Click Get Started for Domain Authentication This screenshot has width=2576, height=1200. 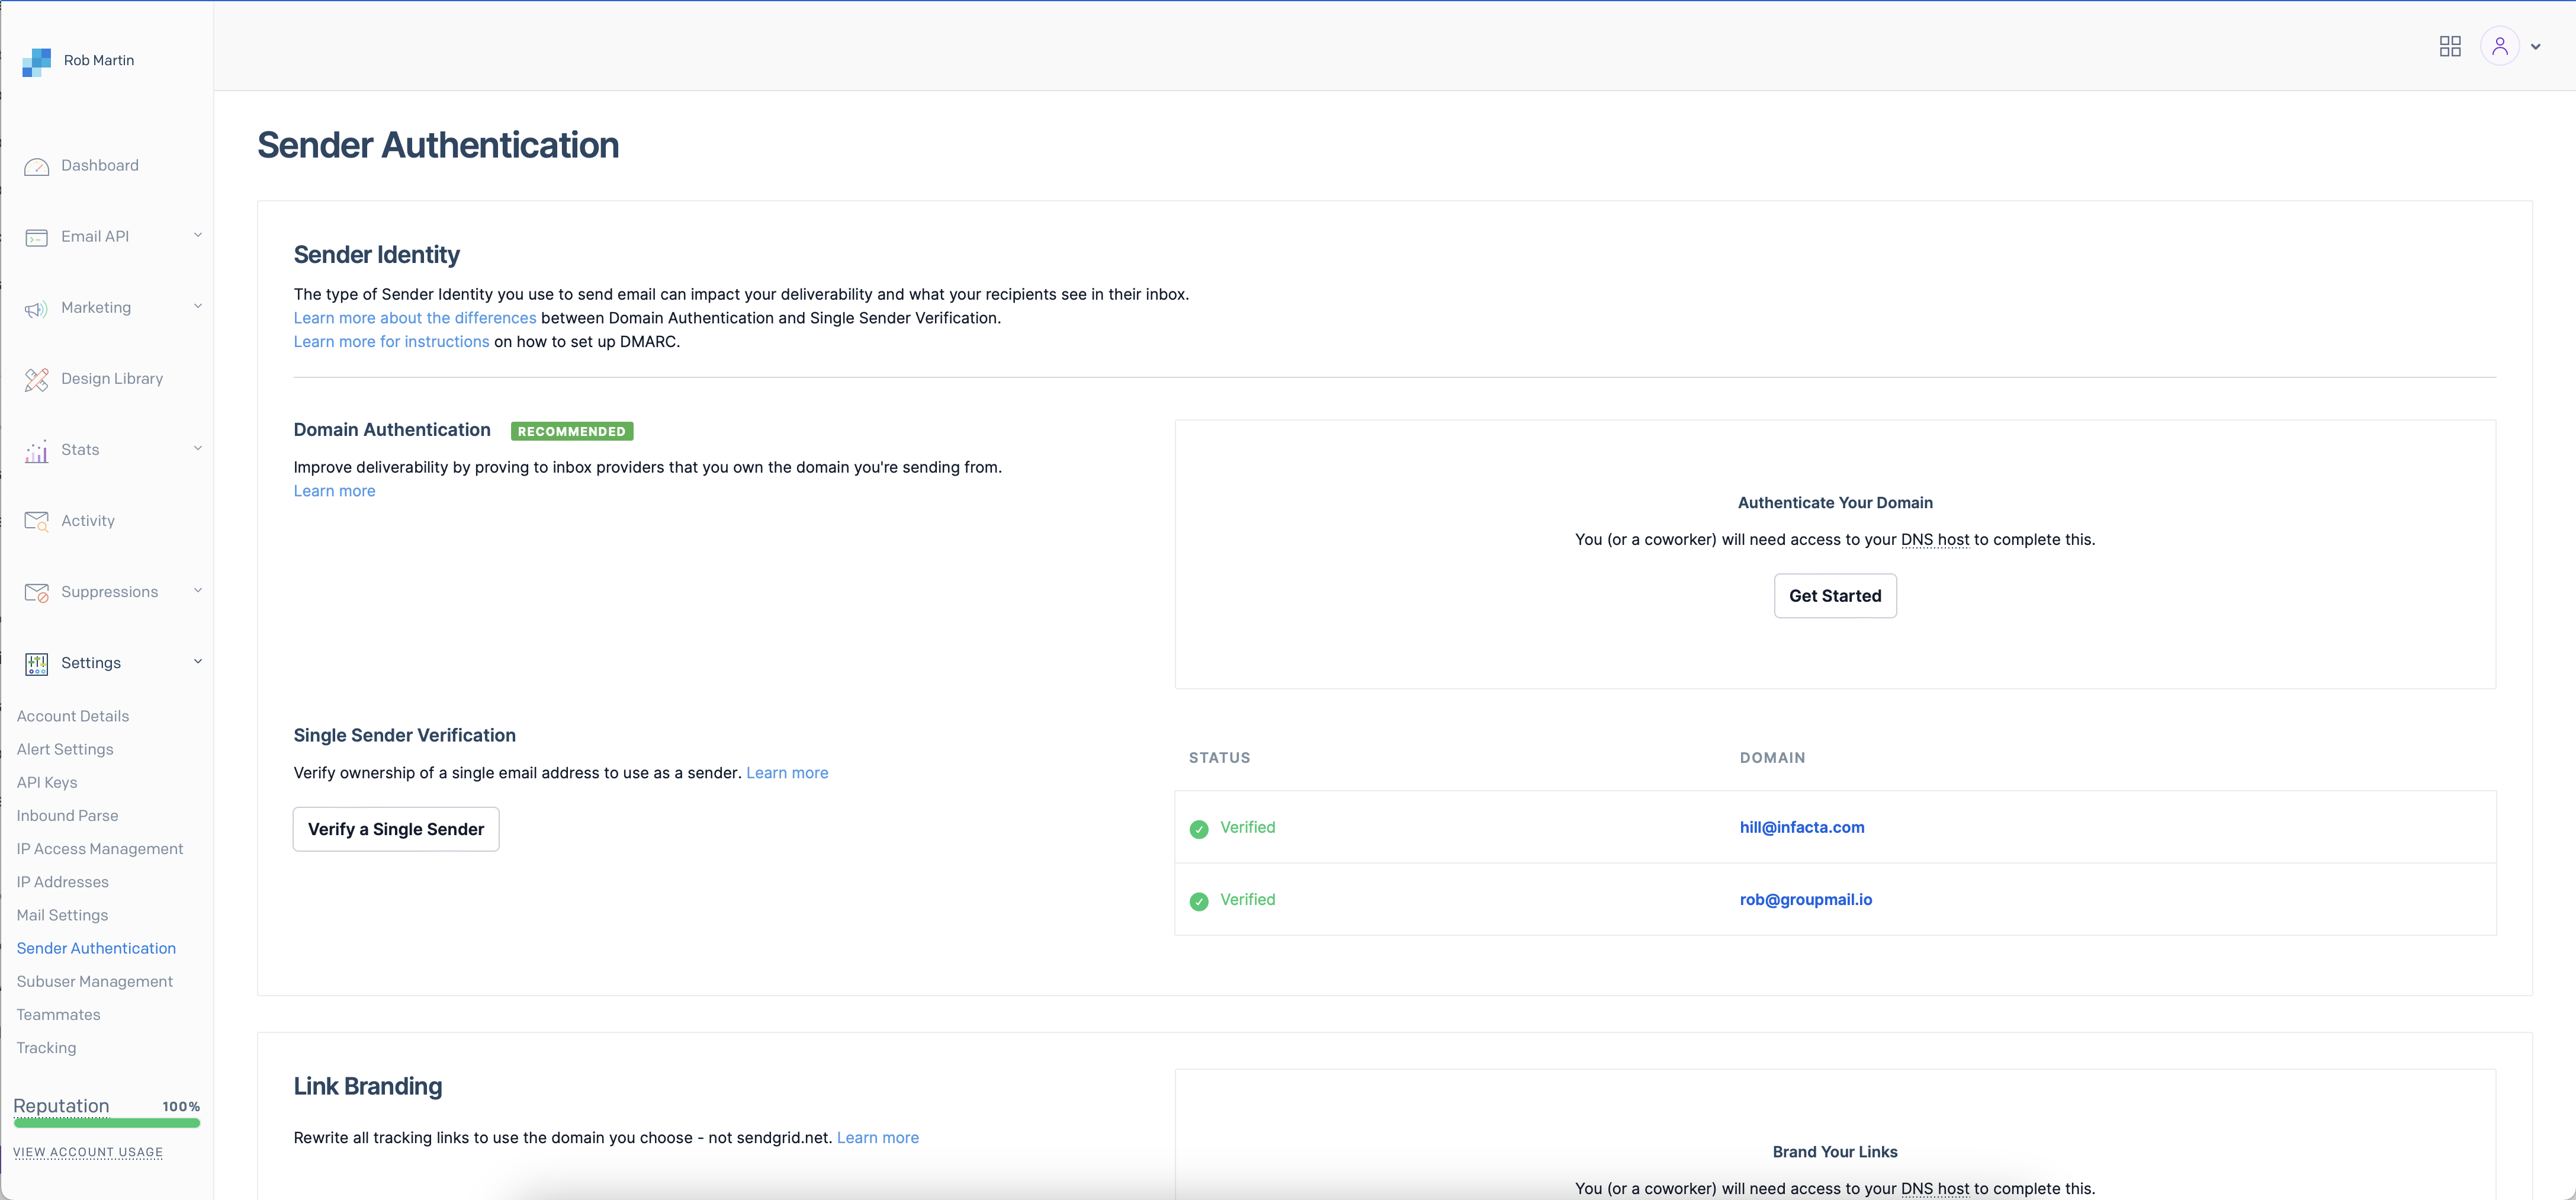click(x=1835, y=595)
